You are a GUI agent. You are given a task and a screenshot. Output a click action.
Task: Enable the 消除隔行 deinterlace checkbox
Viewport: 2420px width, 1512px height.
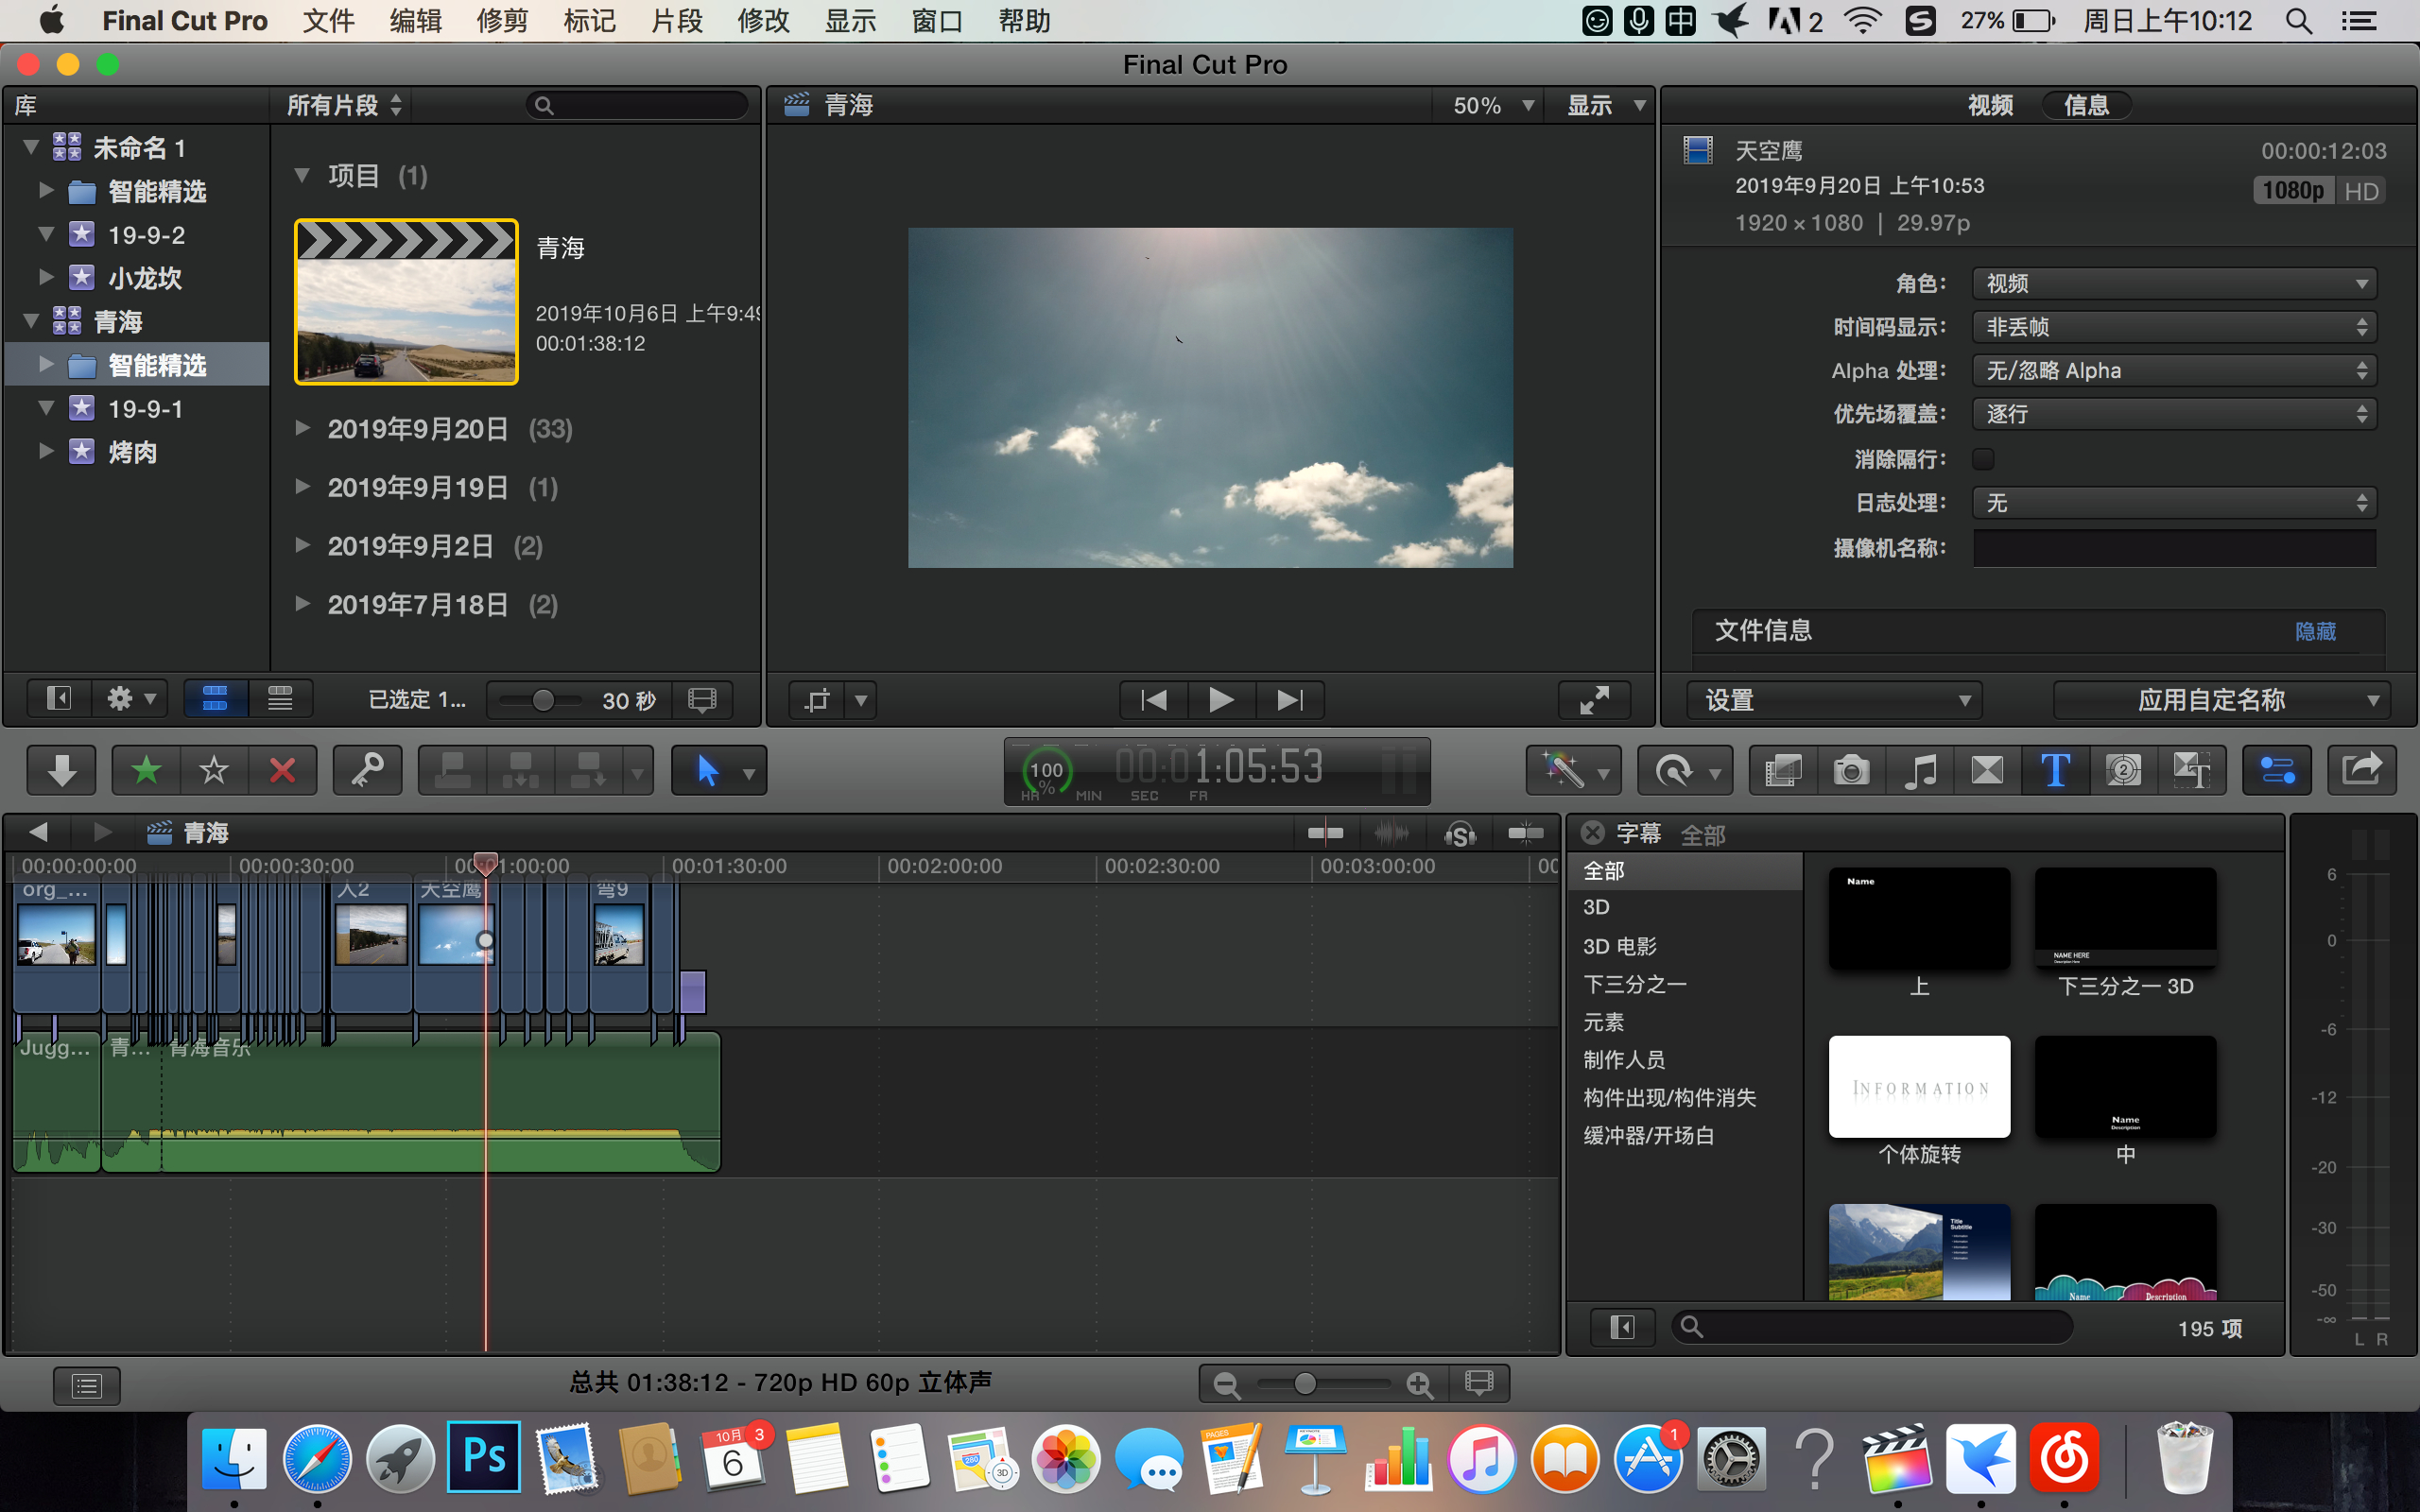[1983, 459]
